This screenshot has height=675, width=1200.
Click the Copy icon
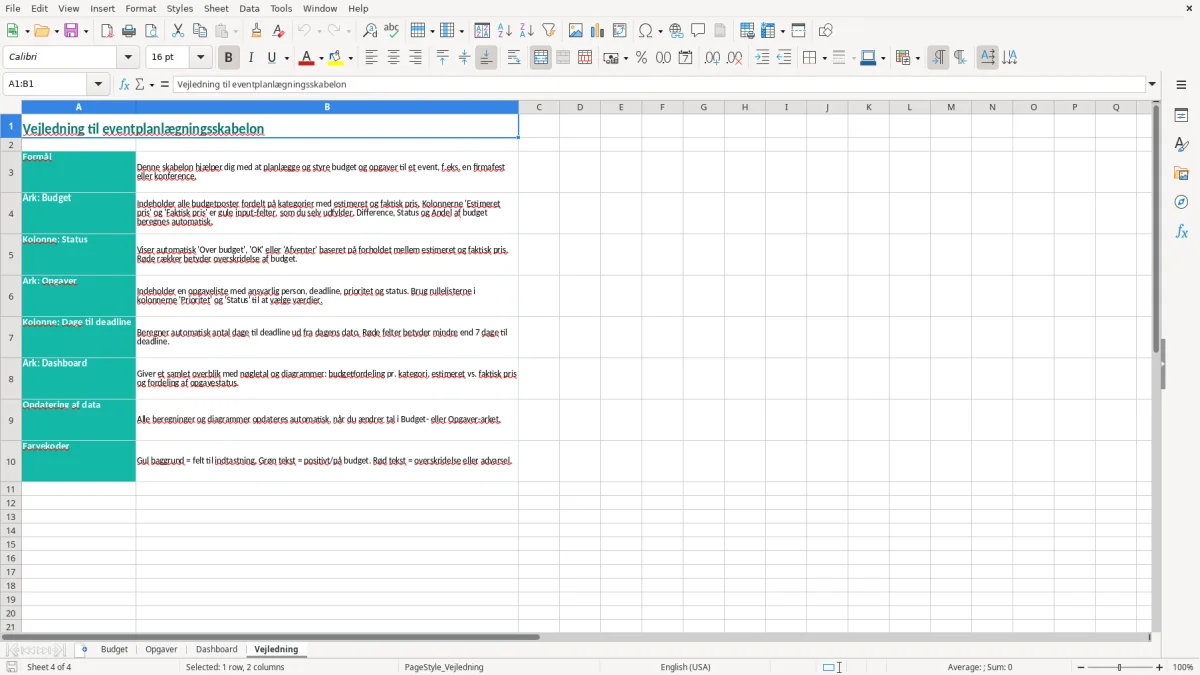200,31
